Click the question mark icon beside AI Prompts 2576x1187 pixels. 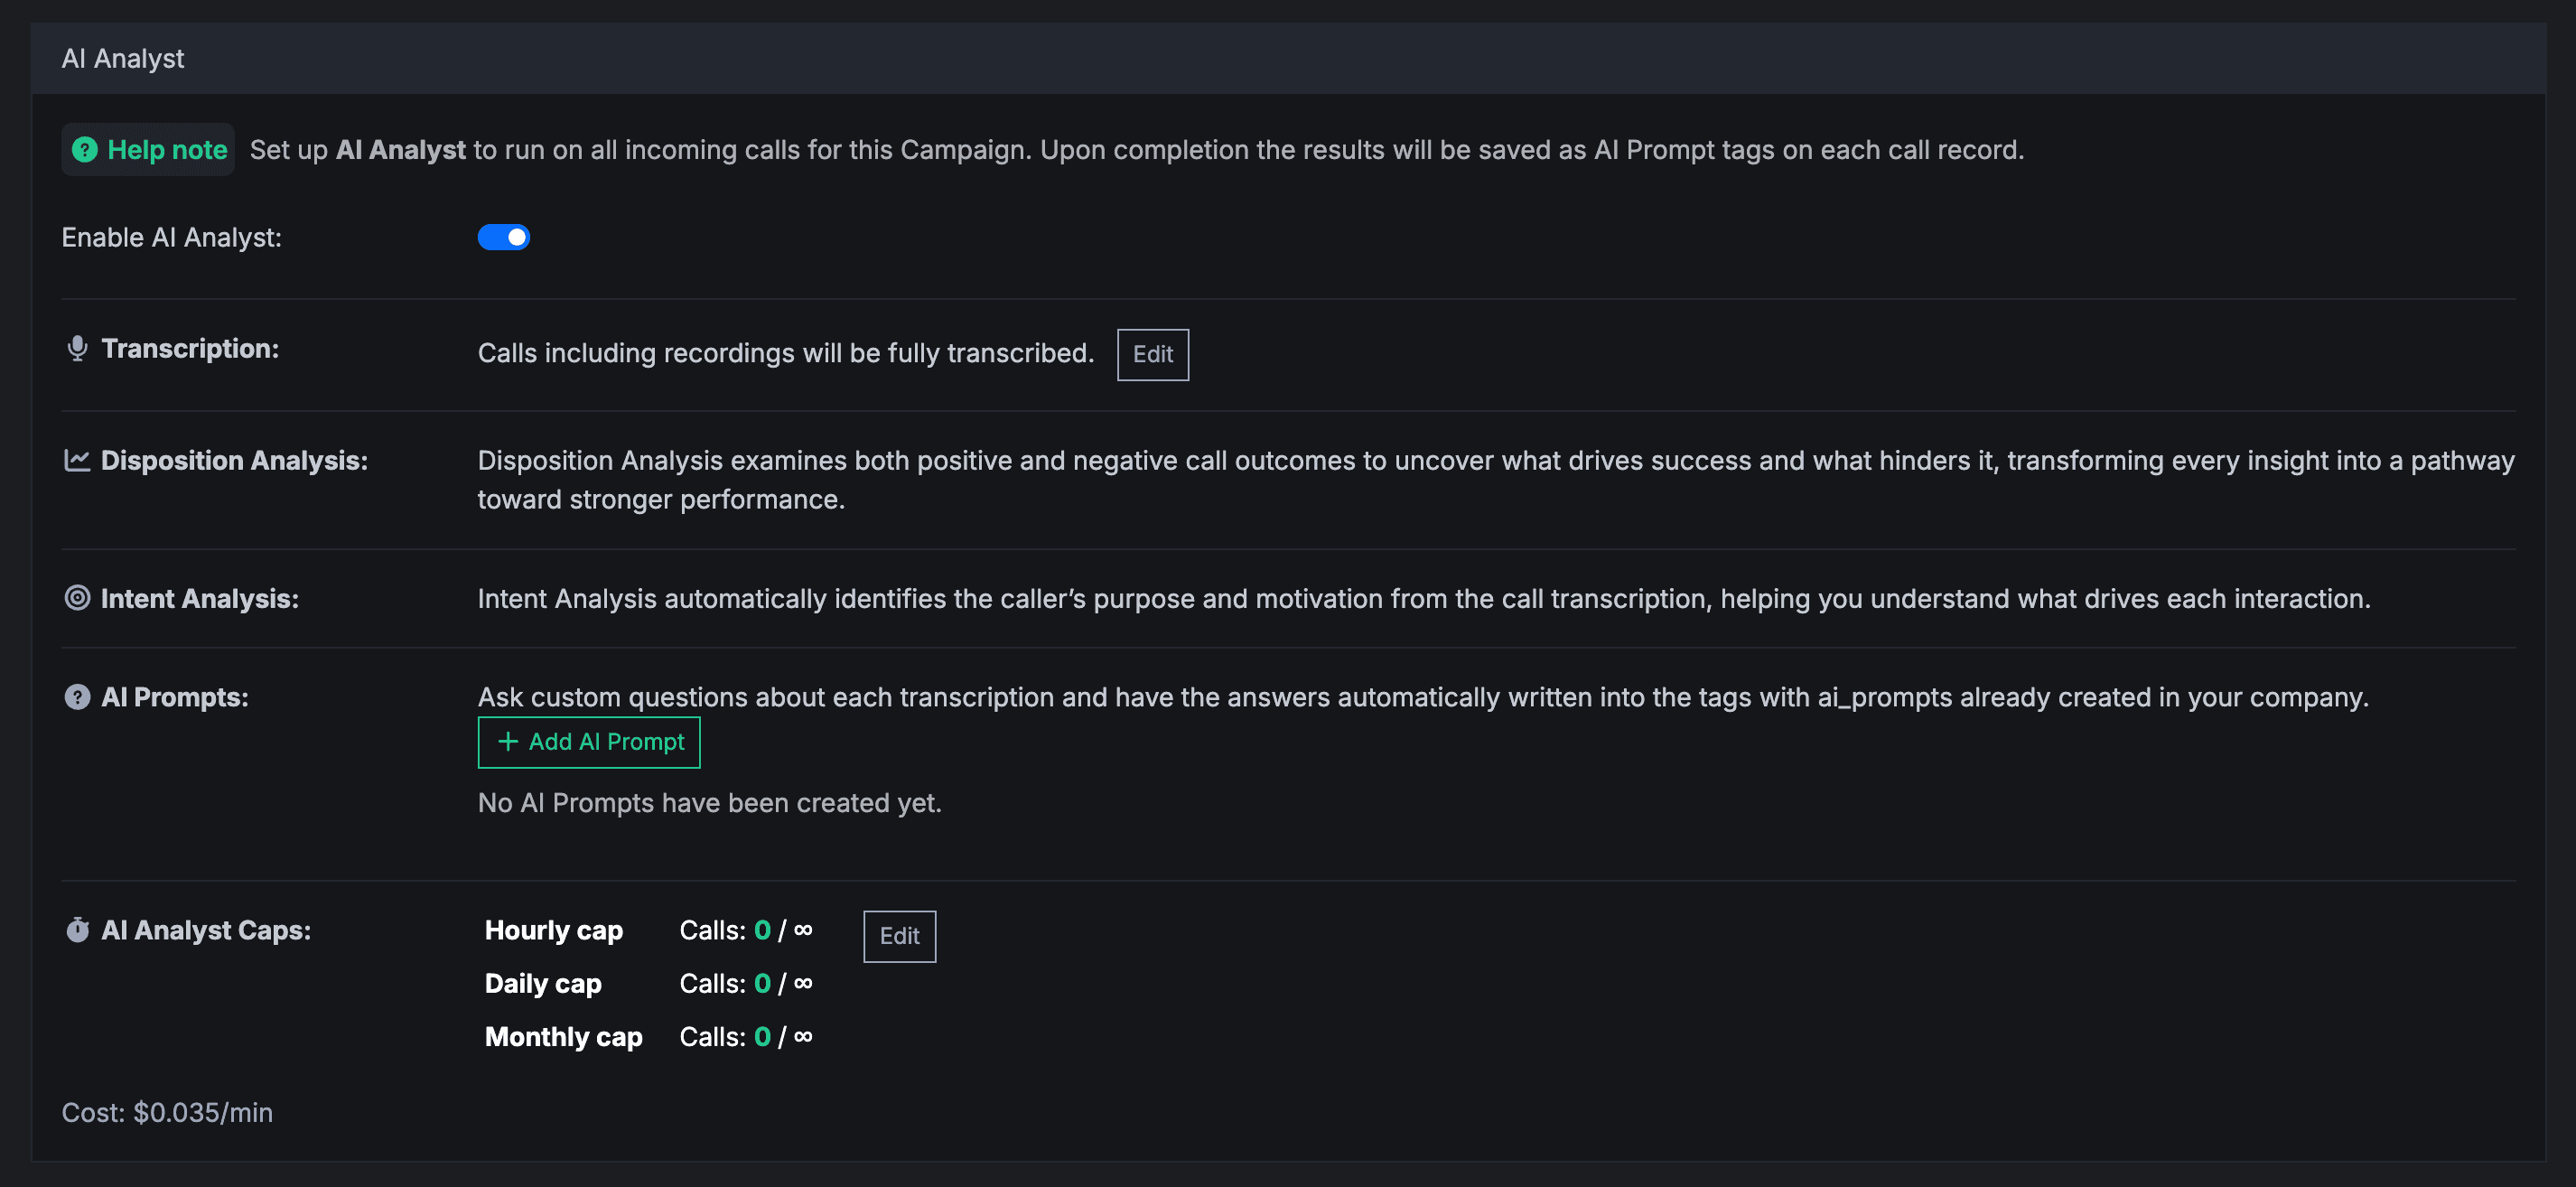pos(78,697)
